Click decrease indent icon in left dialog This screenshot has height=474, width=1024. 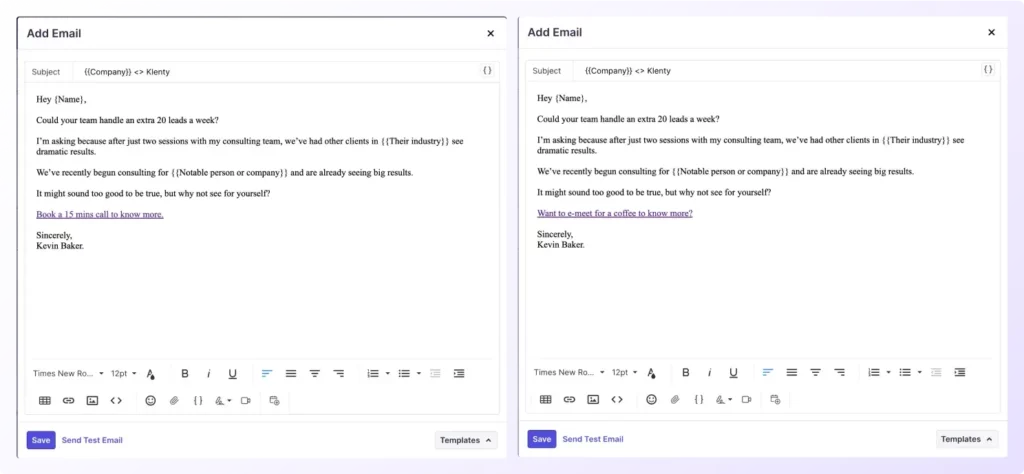point(436,373)
